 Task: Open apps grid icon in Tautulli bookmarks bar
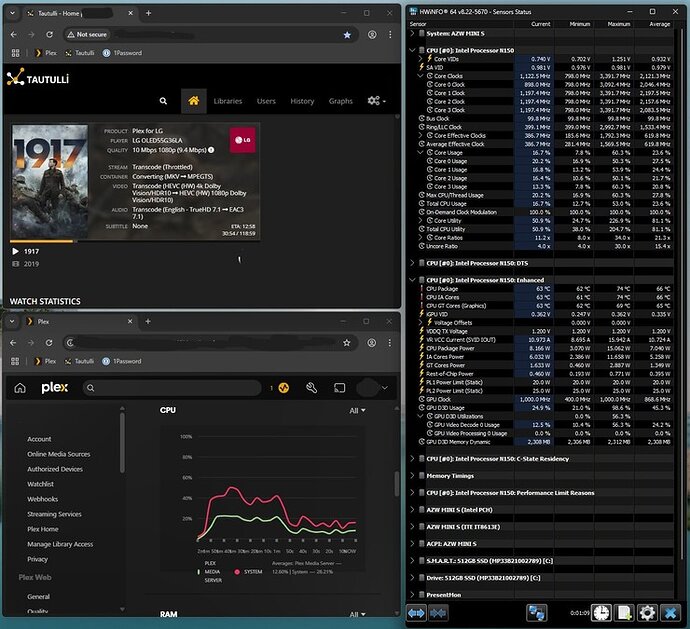tap(15, 53)
